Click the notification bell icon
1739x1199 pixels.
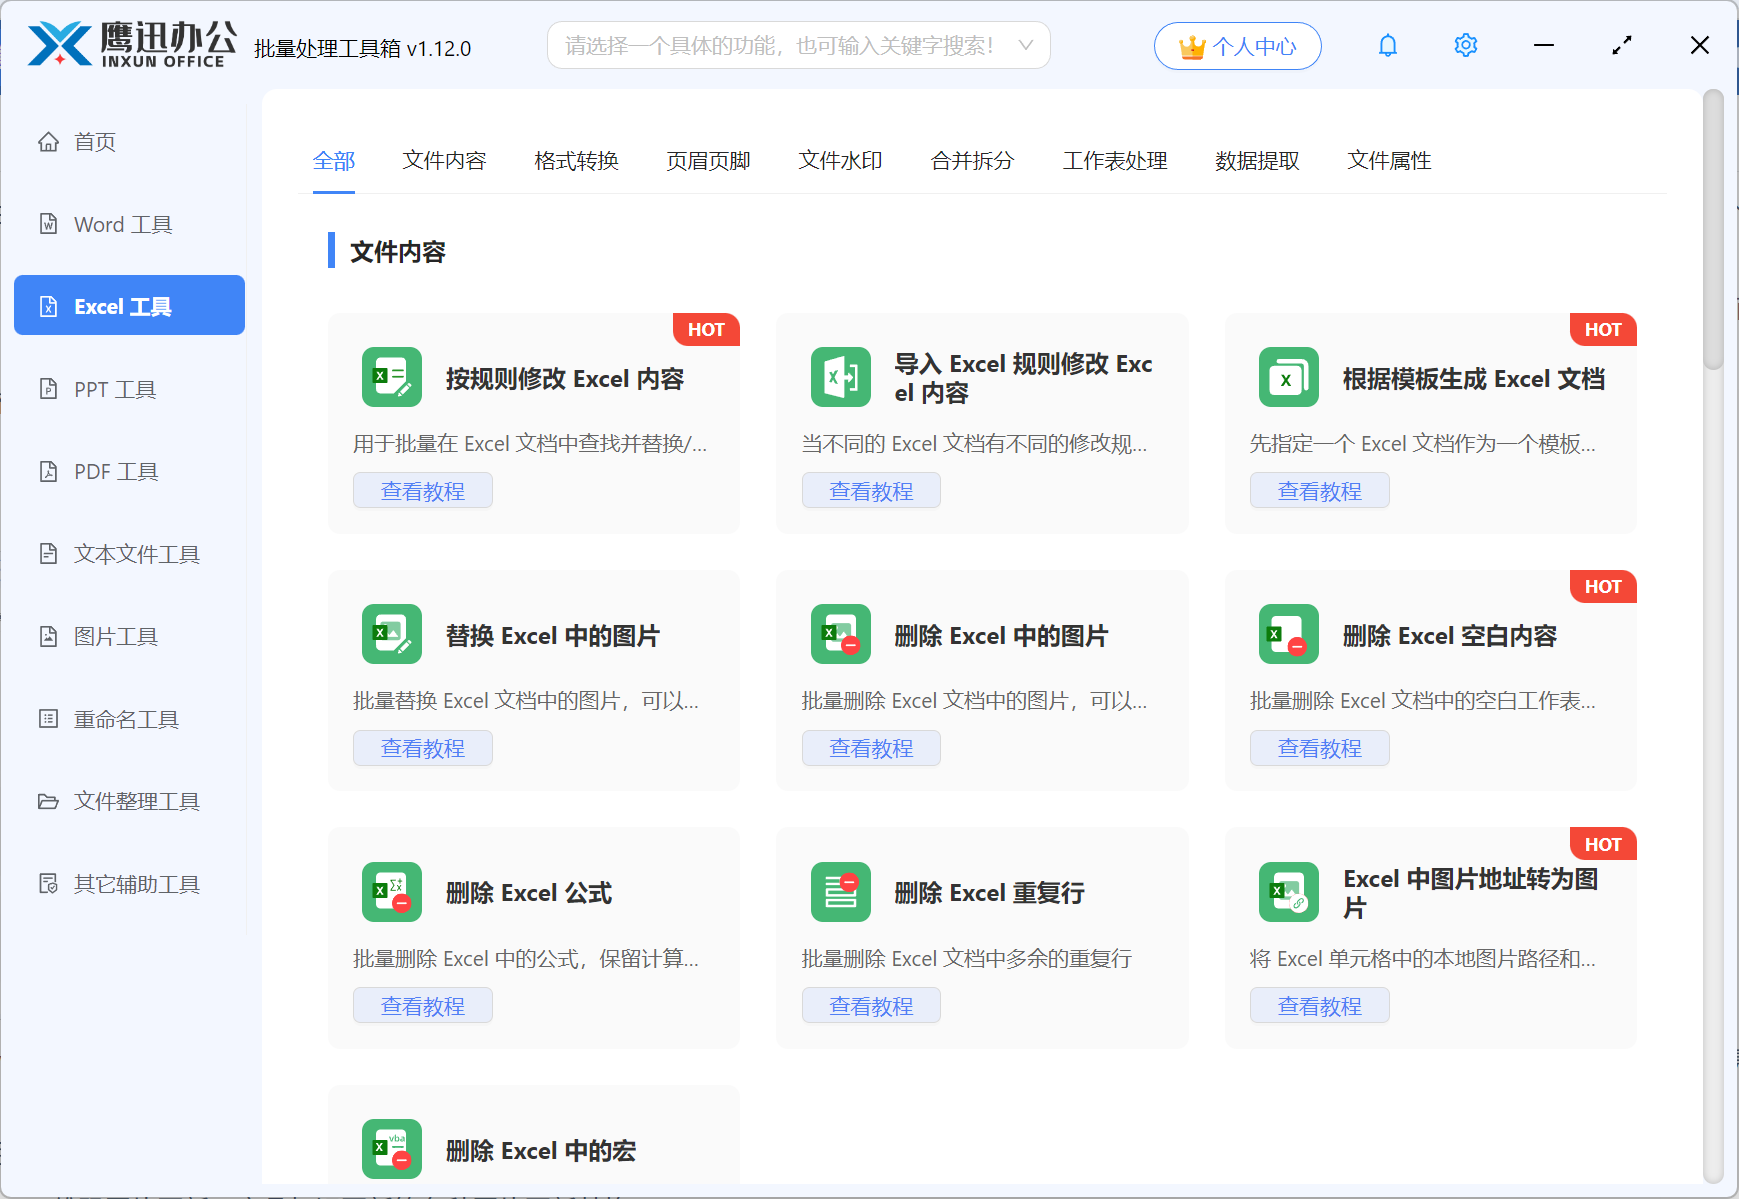point(1387,45)
